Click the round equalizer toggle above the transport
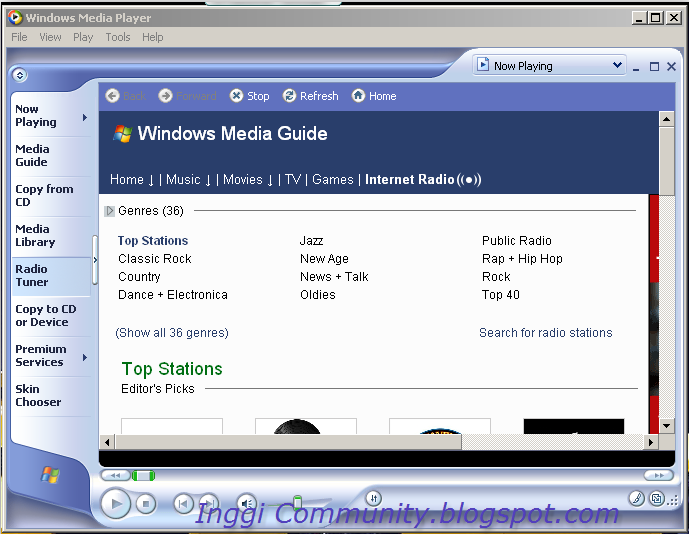Screen dimensions: 689x534 (374, 498)
